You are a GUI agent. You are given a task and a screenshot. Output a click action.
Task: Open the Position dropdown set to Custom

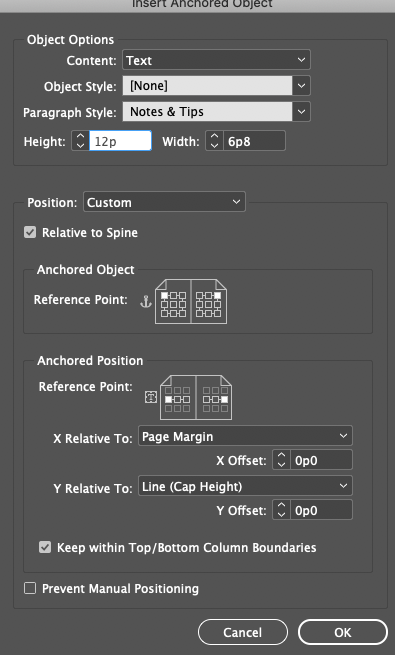click(165, 202)
